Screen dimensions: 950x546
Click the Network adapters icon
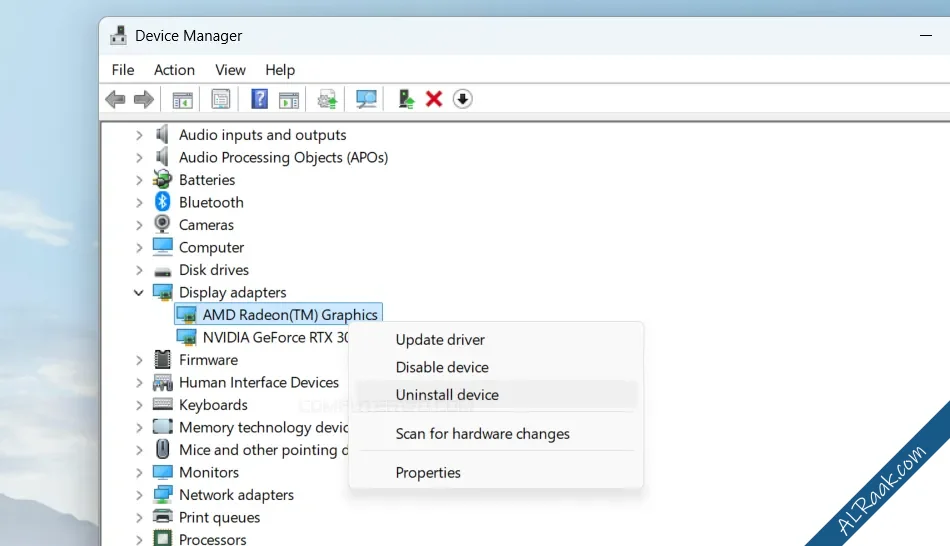pos(162,494)
